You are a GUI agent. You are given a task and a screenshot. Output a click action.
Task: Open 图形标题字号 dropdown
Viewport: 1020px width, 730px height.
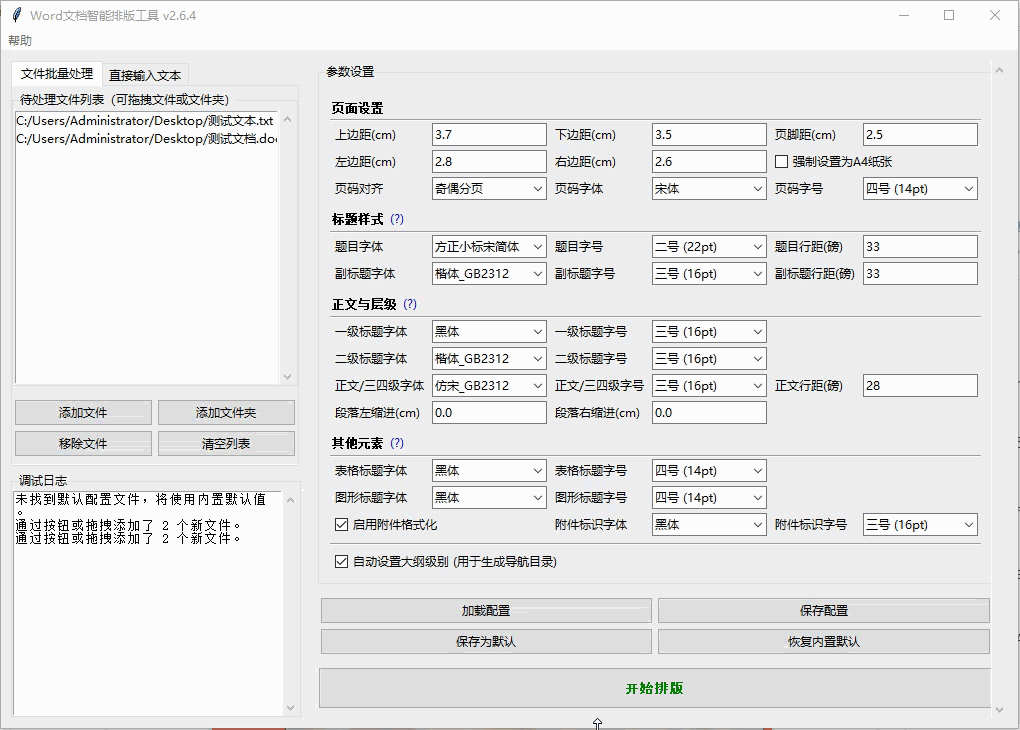click(x=709, y=498)
